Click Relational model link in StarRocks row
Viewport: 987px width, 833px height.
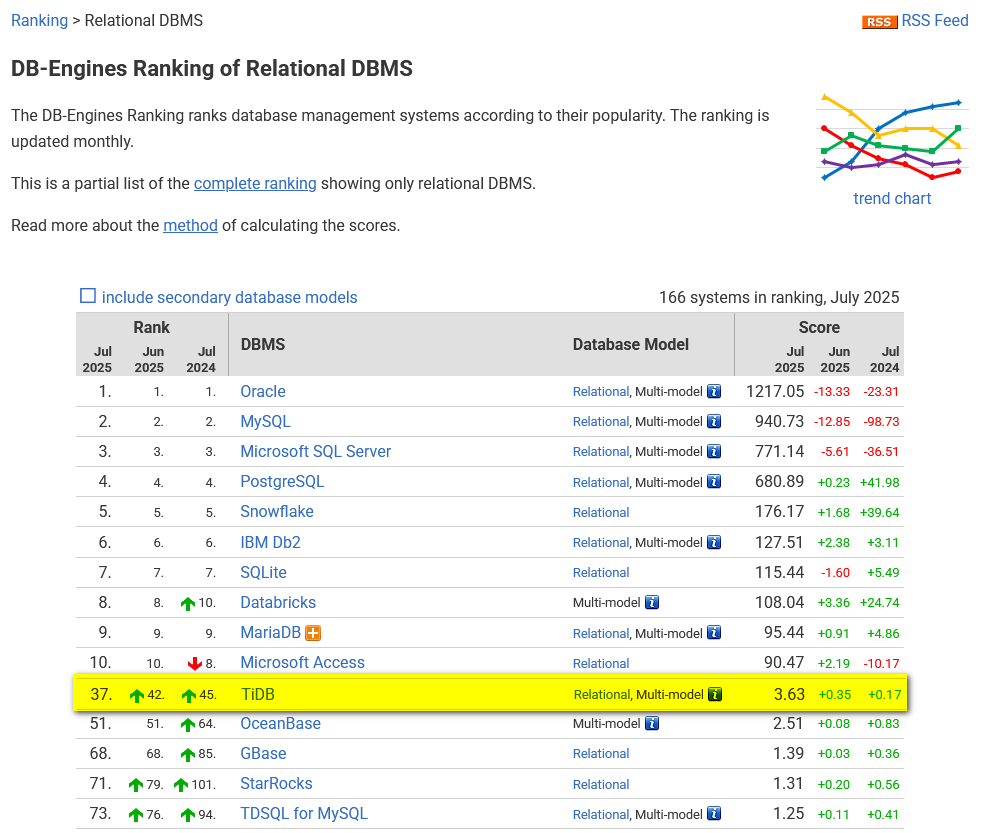[x=601, y=785]
